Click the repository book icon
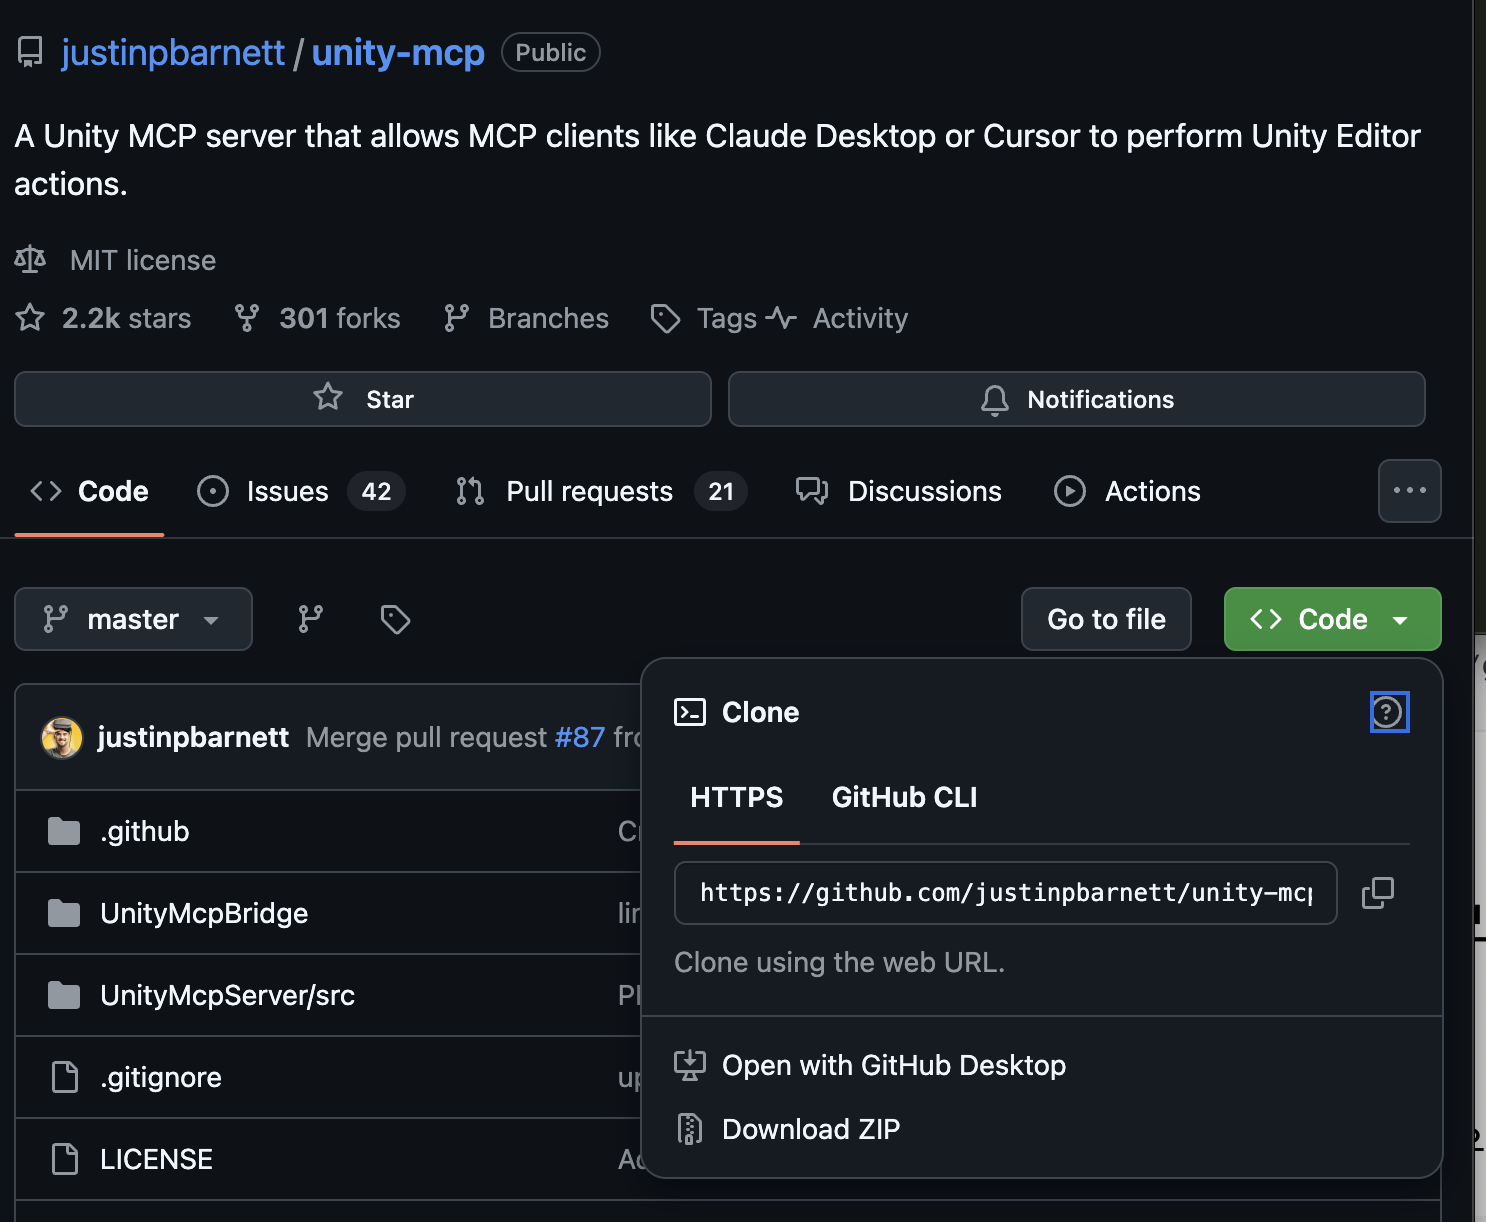This screenshot has width=1486, height=1222. tap(30, 51)
